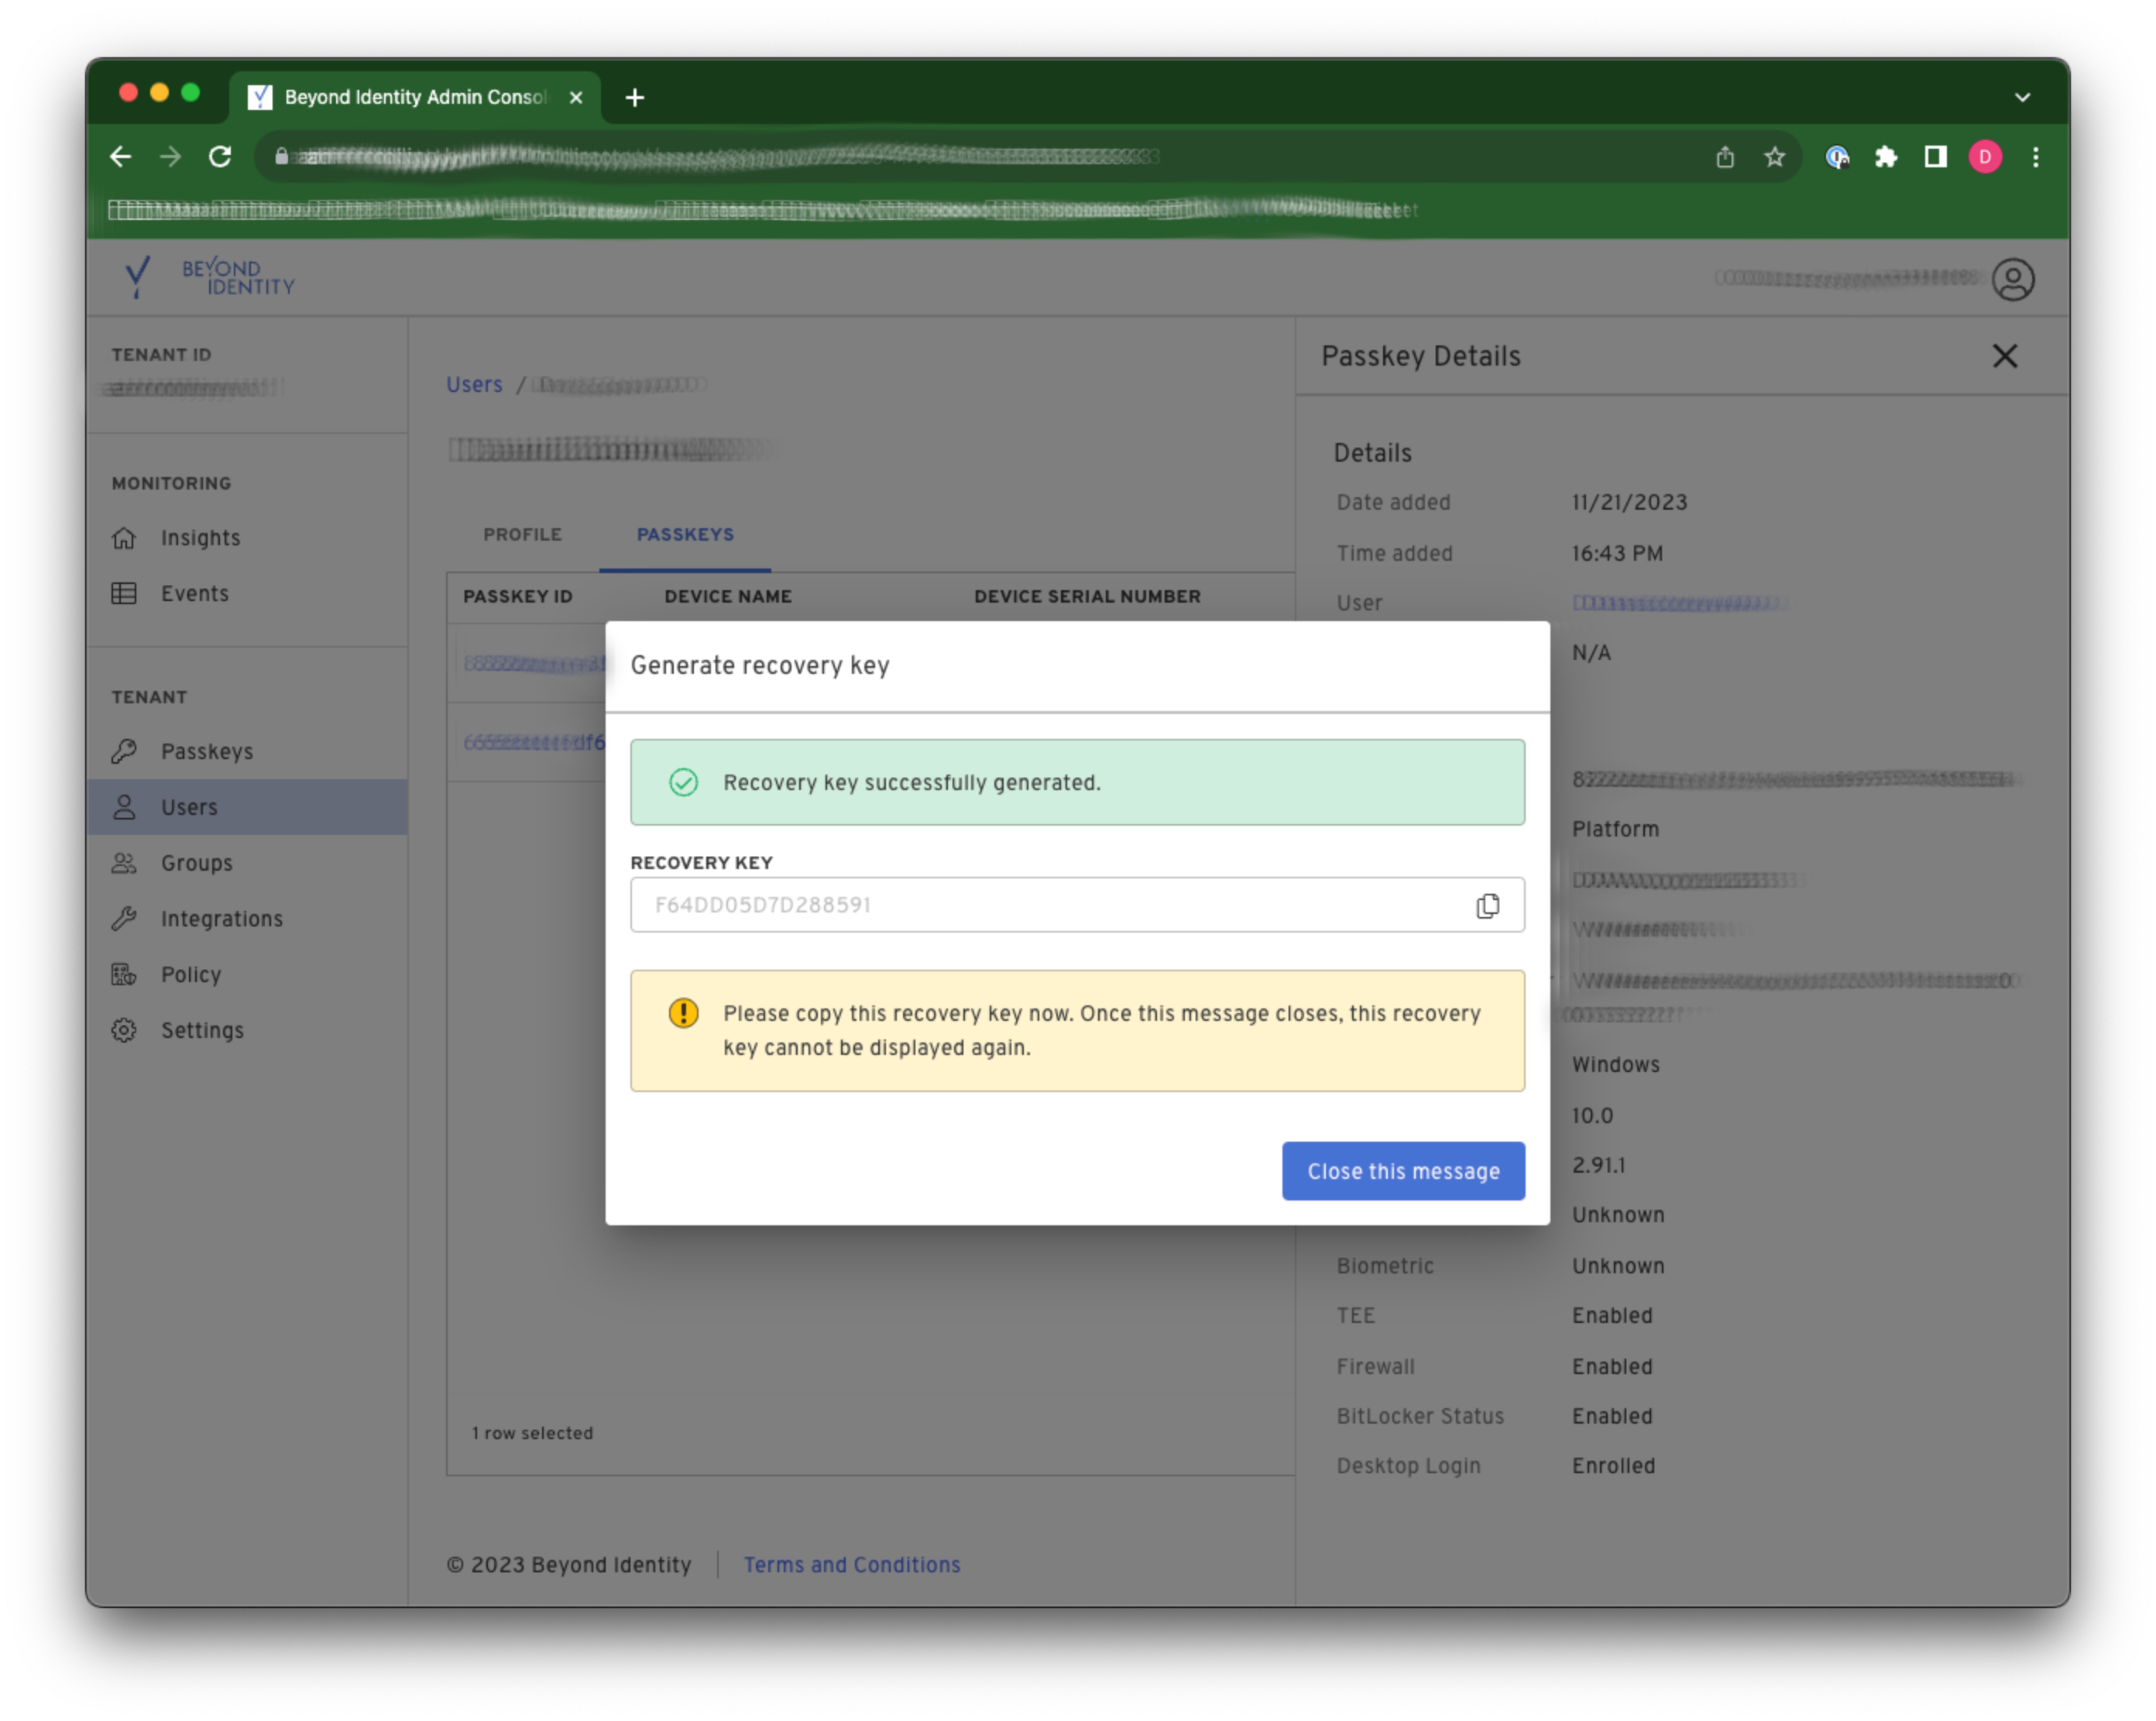Screen dimensions: 2156x1721
Task: Open the Integrations section
Action: 221,919
